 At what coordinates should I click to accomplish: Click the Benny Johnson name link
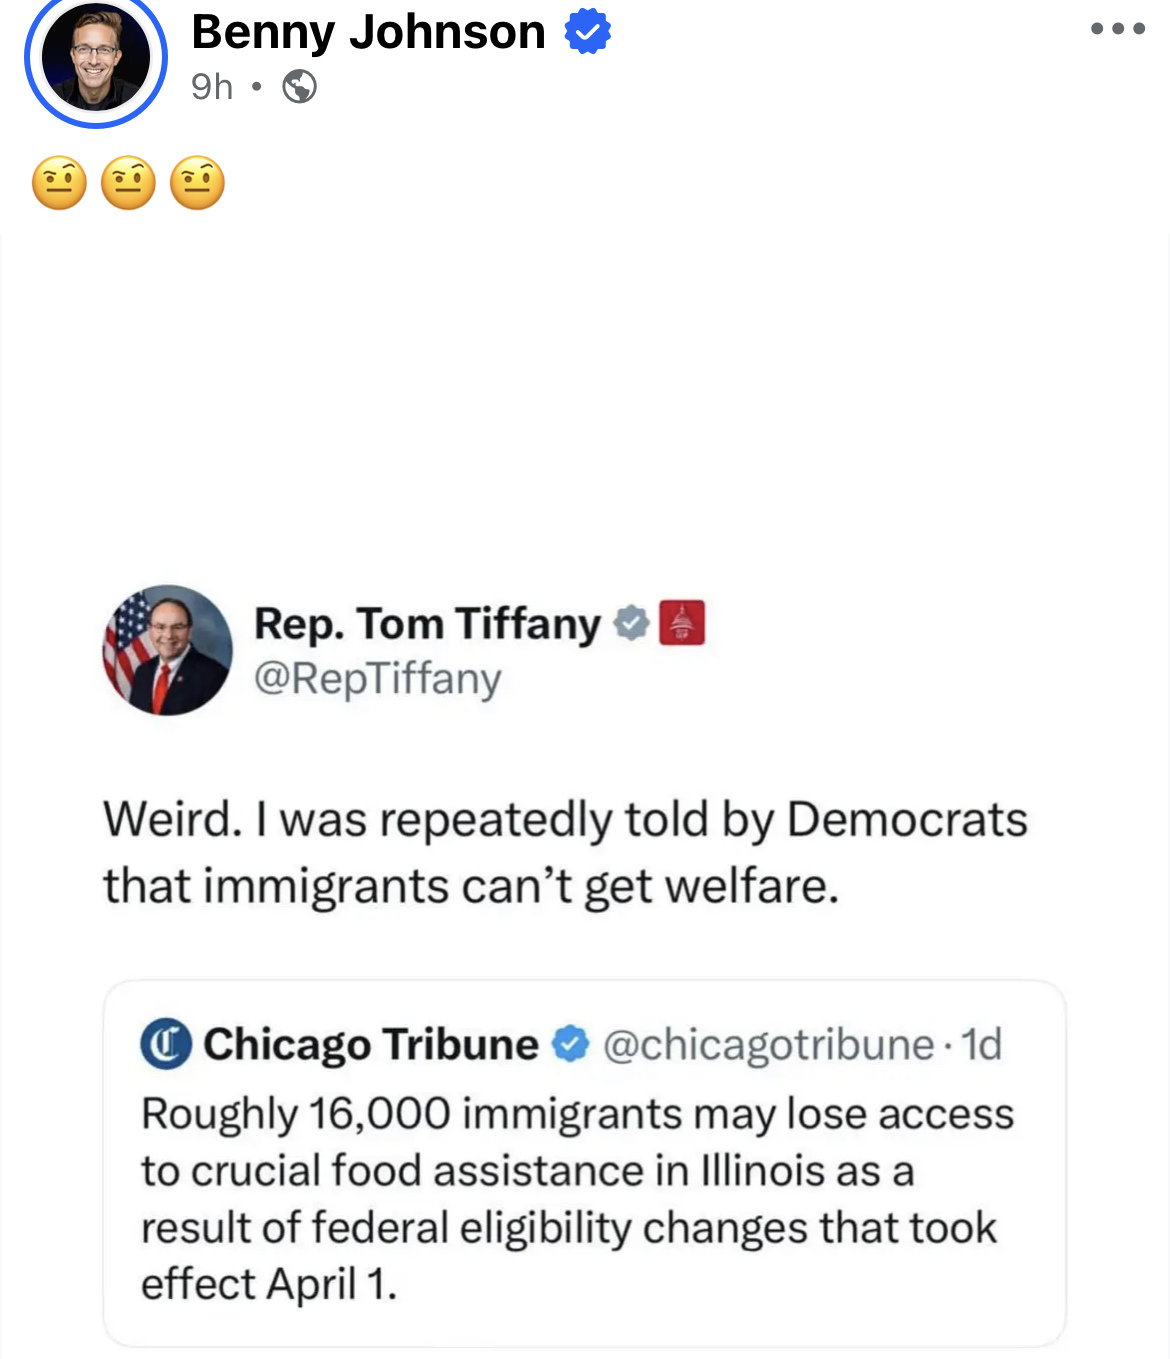[368, 32]
